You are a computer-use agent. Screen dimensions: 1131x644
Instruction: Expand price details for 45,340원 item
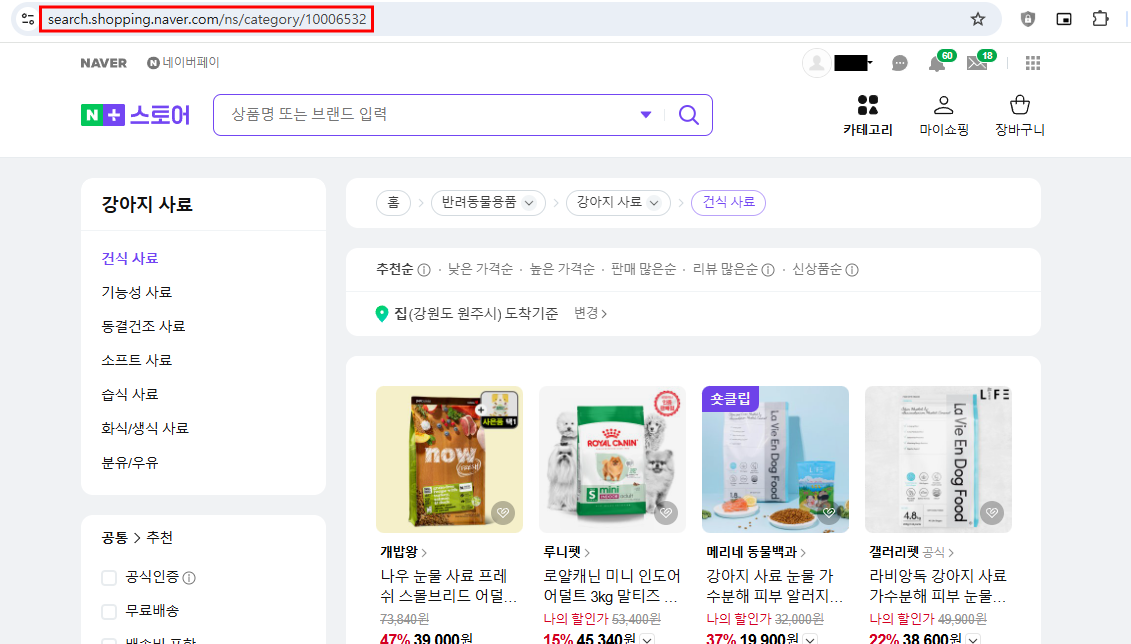[x=647, y=639]
